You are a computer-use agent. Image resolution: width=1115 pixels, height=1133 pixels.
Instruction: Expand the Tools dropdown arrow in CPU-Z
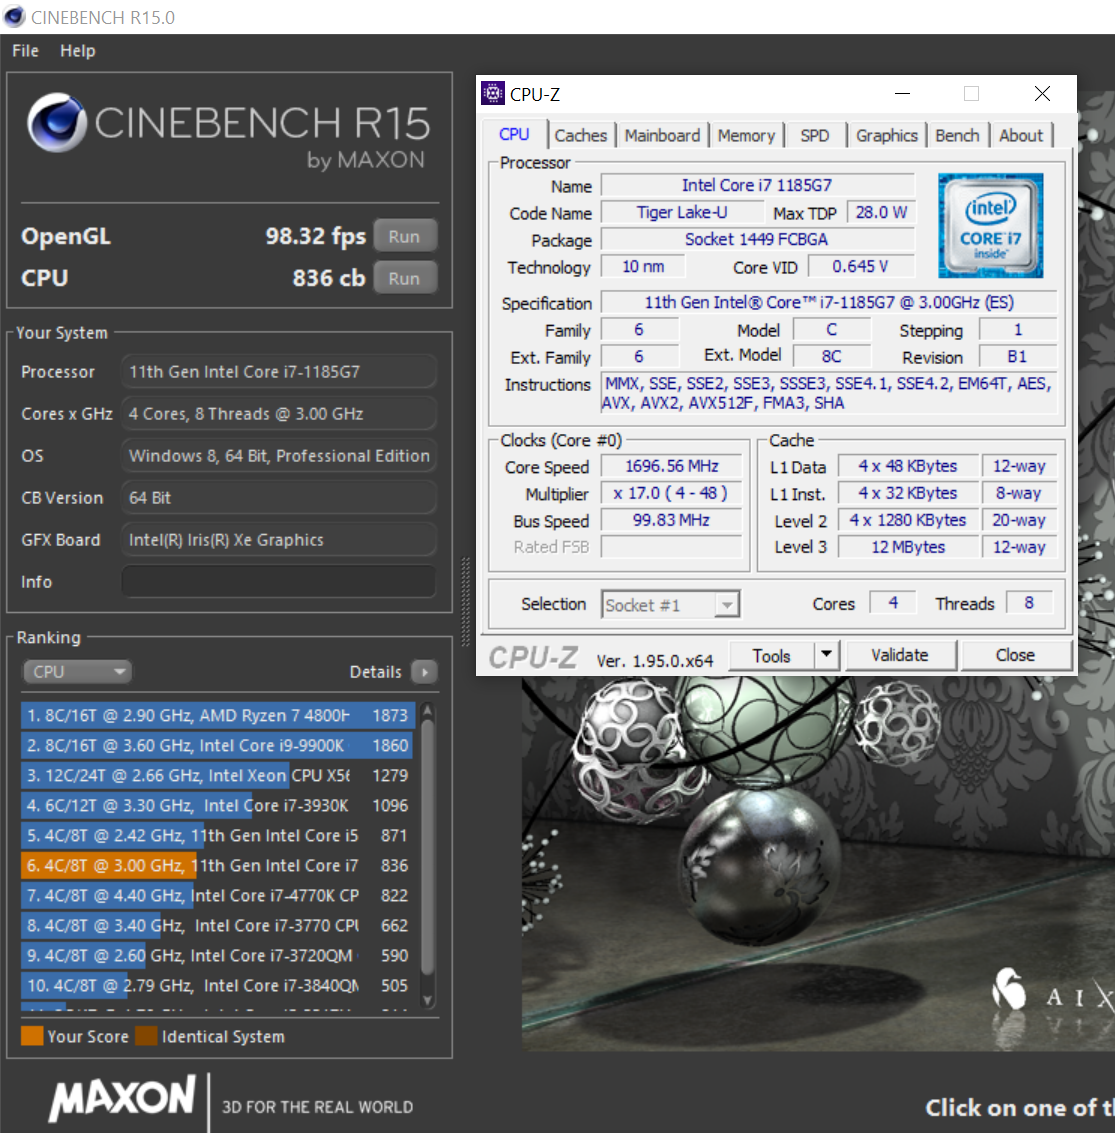point(827,656)
